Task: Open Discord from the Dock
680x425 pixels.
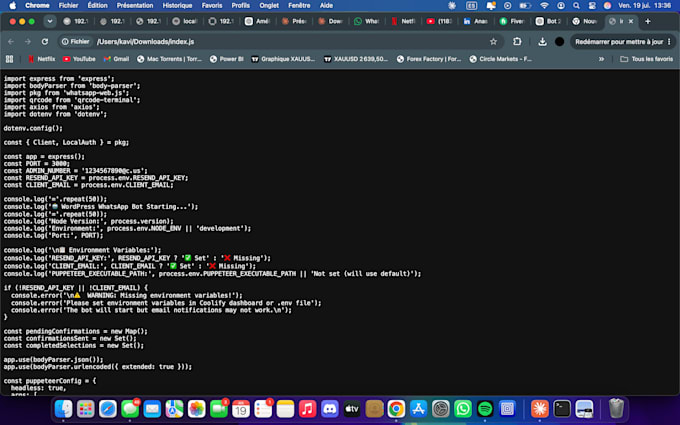Action: tap(330, 409)
